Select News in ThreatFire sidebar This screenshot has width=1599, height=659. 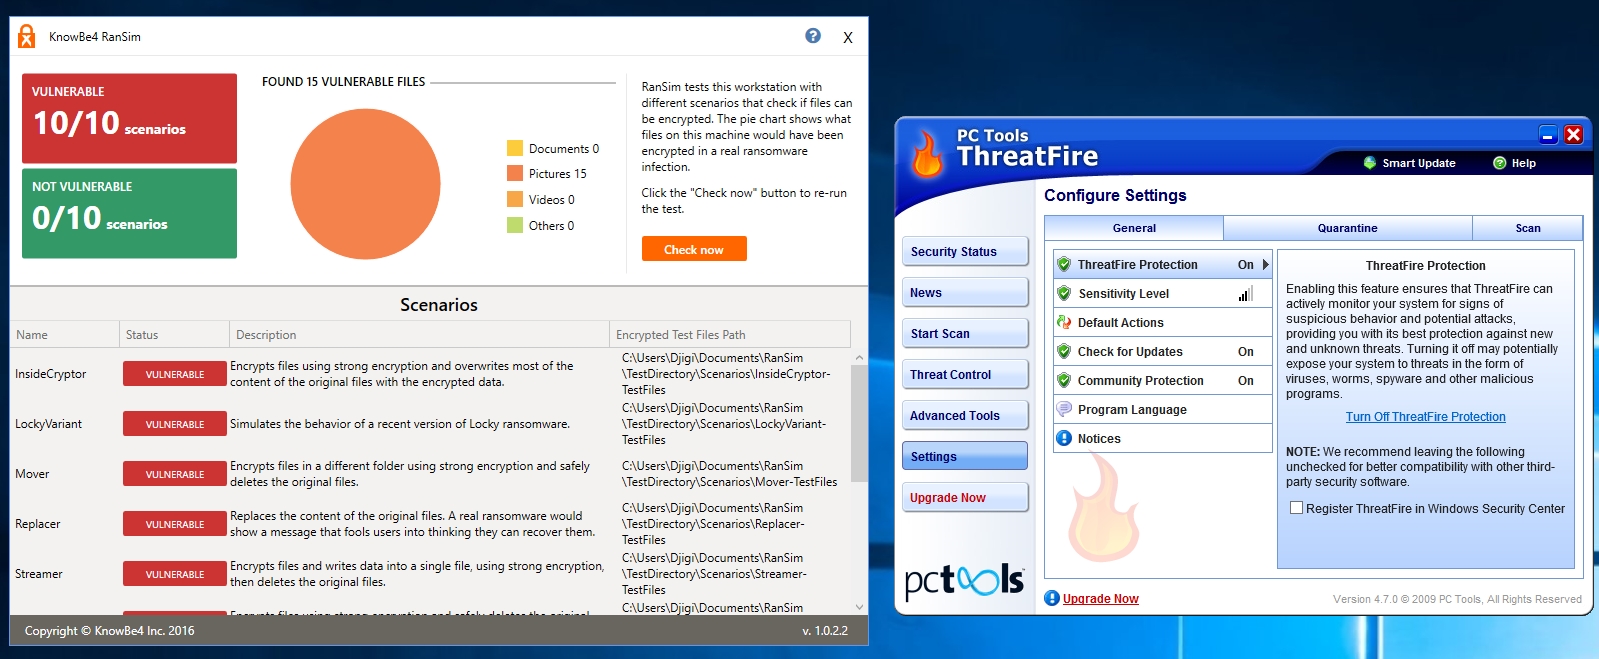coord(965,293)
